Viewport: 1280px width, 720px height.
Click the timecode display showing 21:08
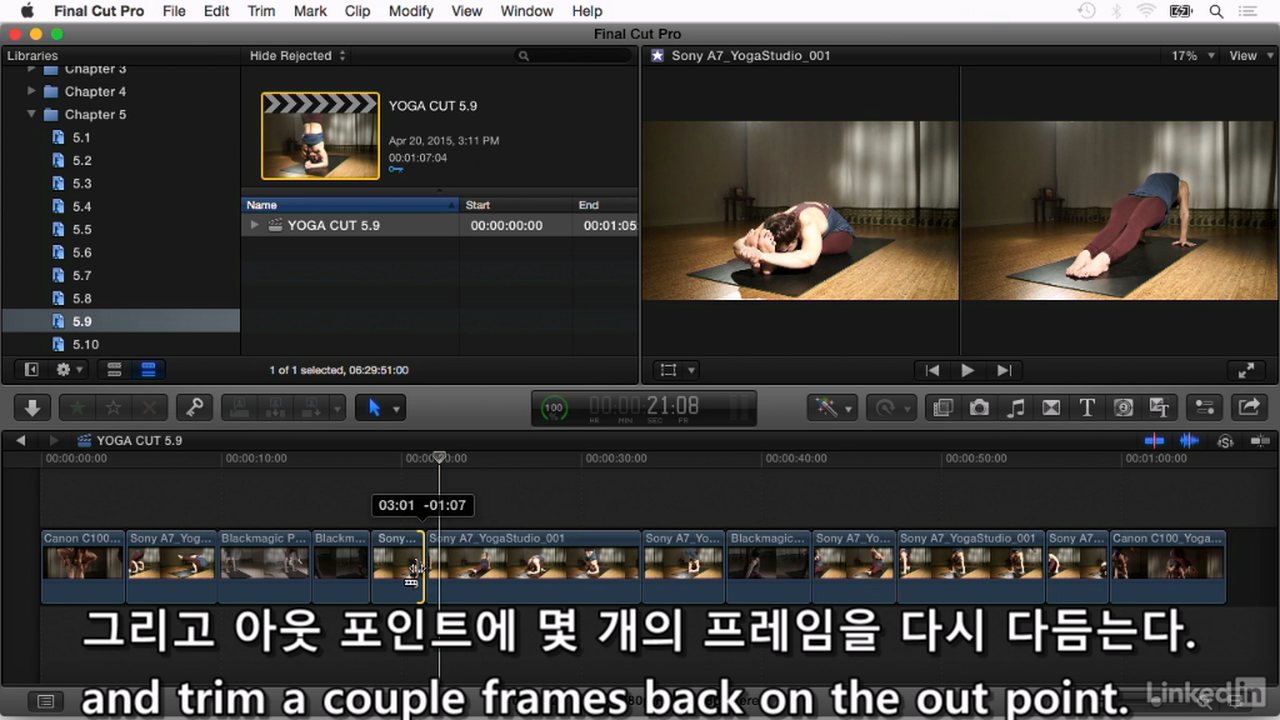[x=645, y=406]
